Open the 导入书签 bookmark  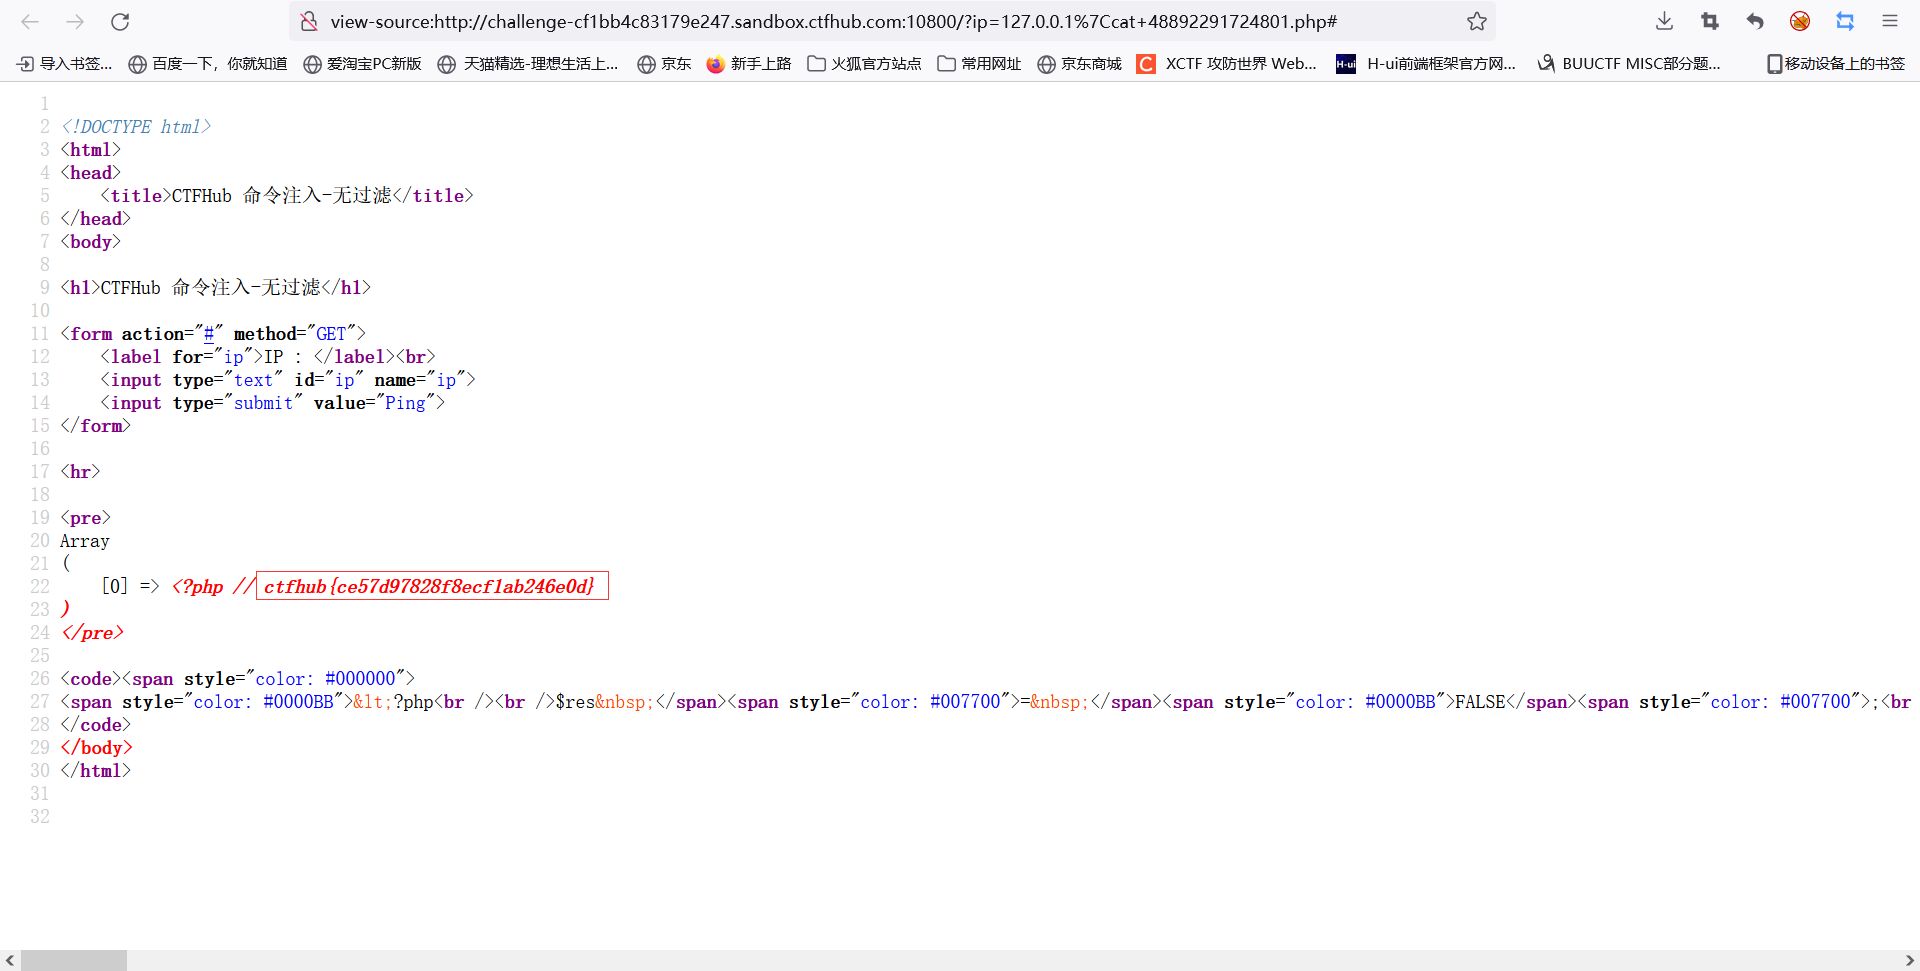tap(65, 64)
